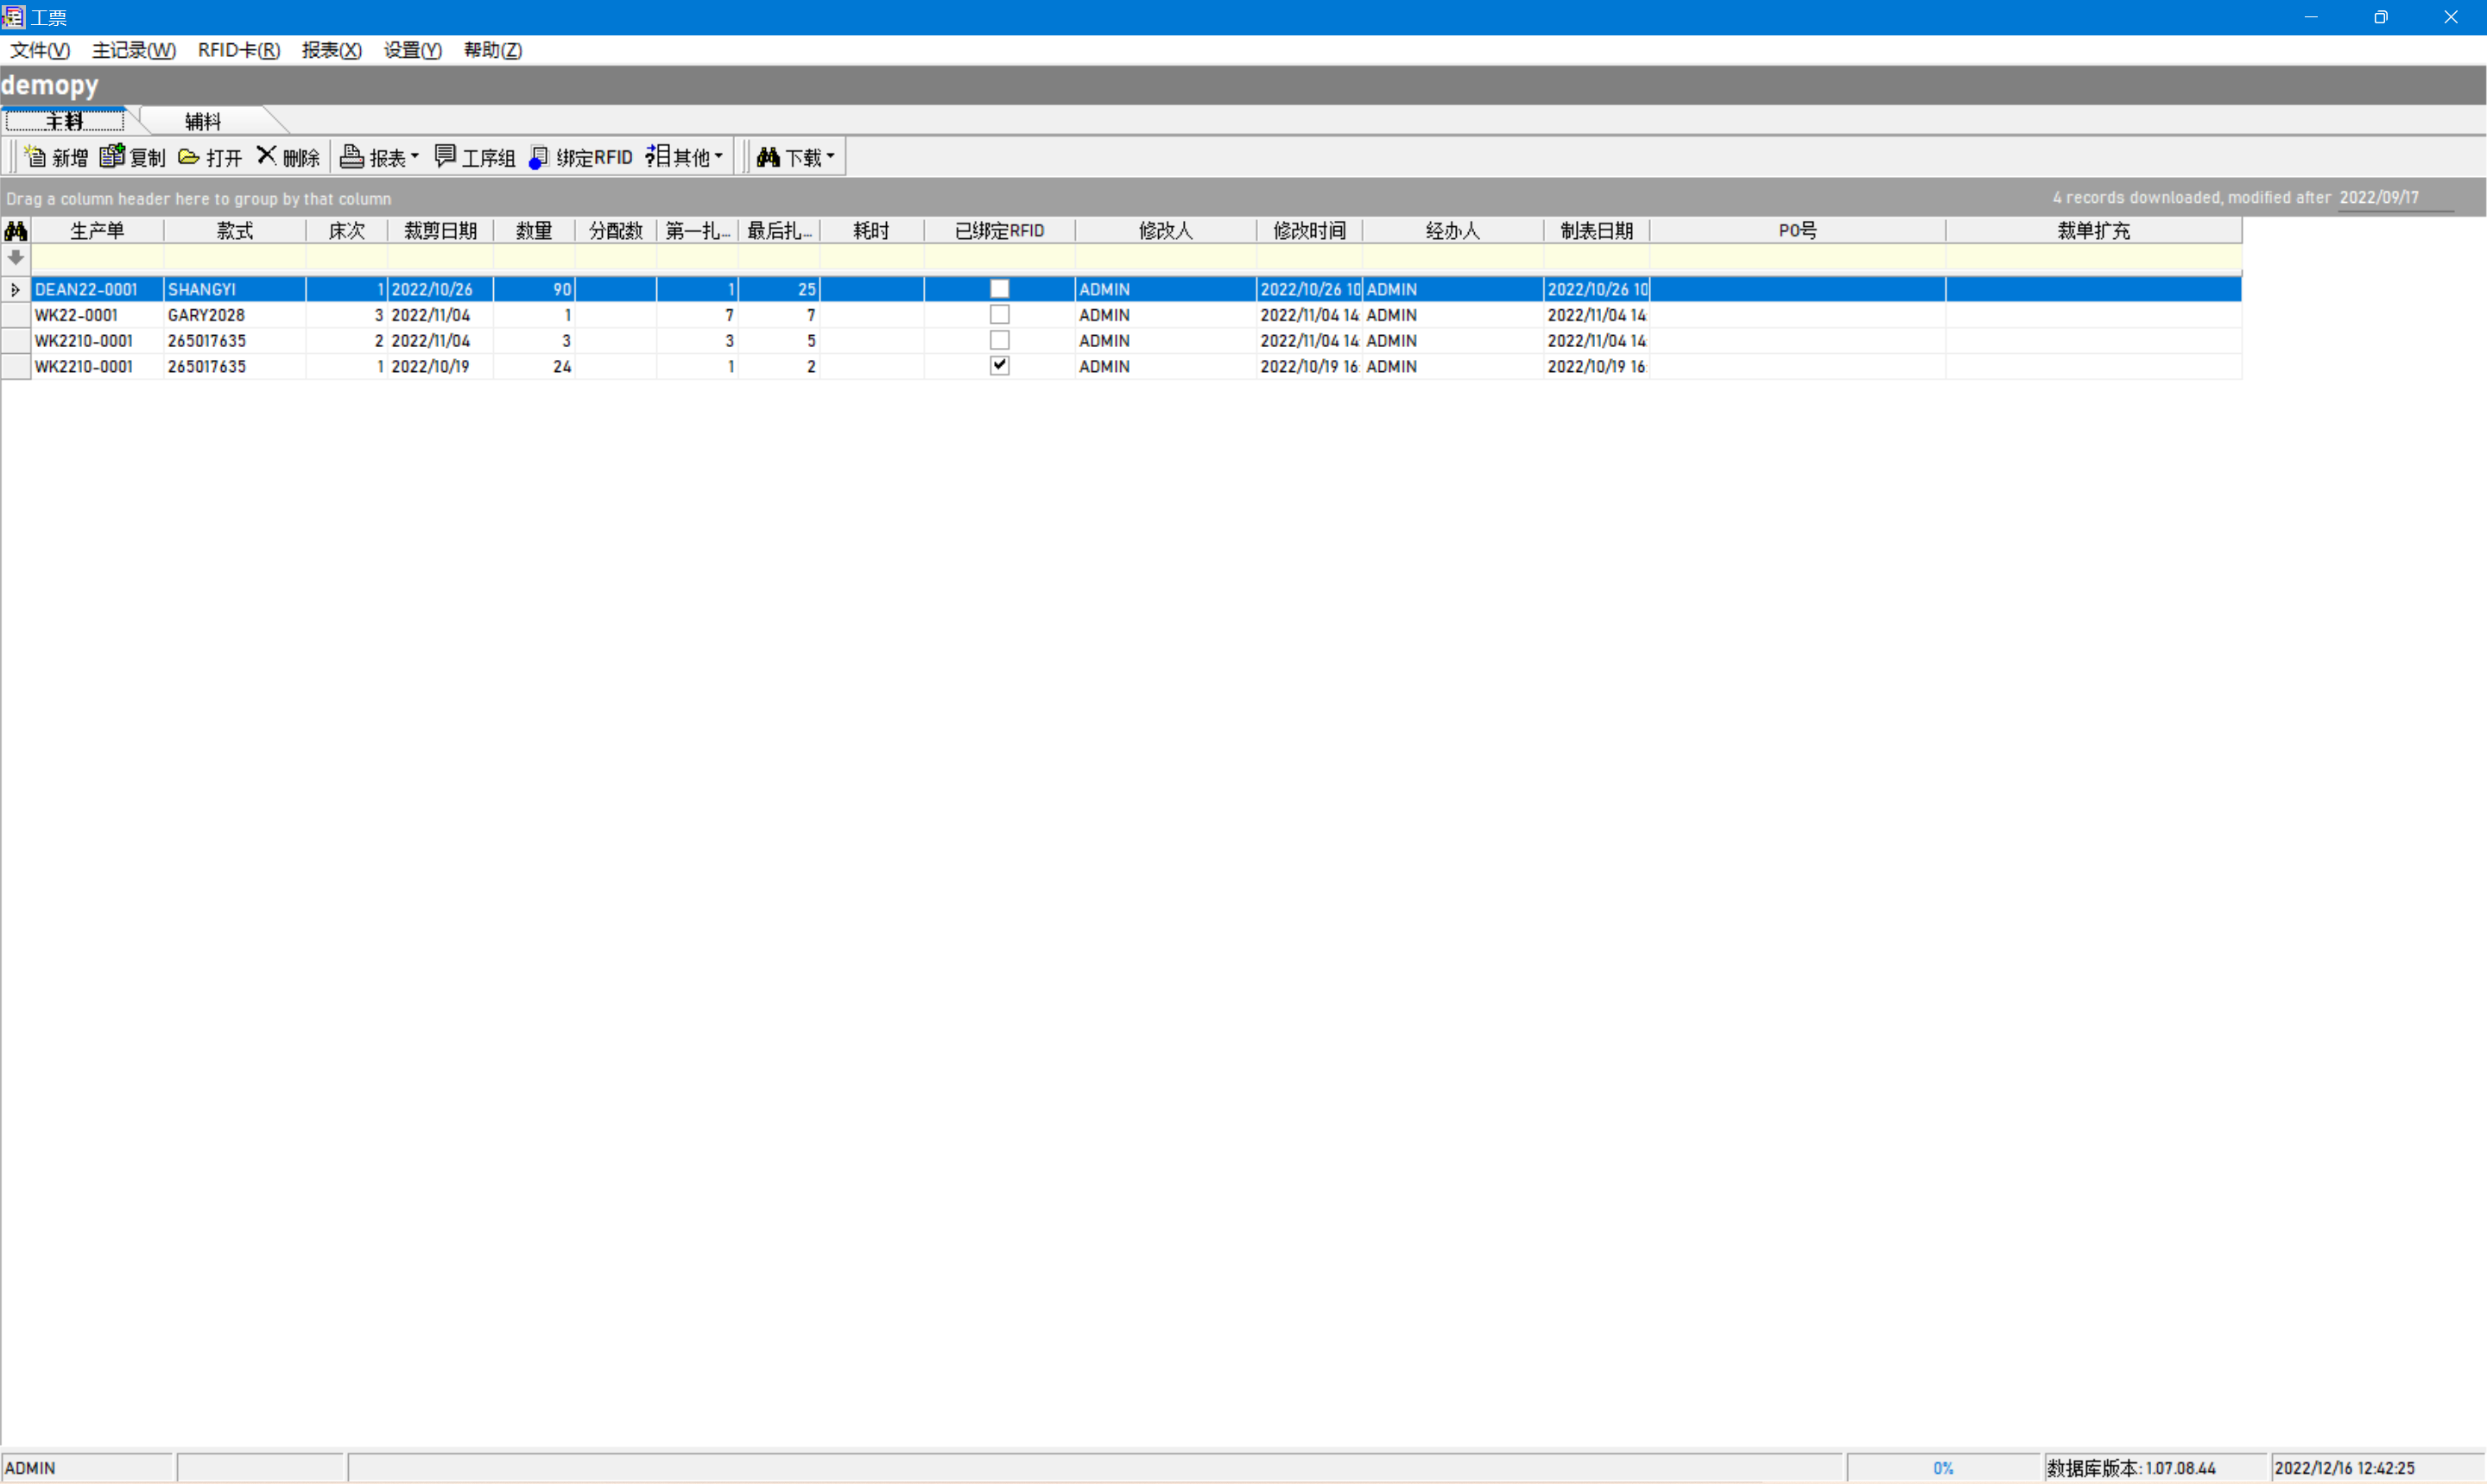The height and width of the screenshot is (1484, 2487).
Task: Open the 主记录(W) menu
Action: coord(134,50)
